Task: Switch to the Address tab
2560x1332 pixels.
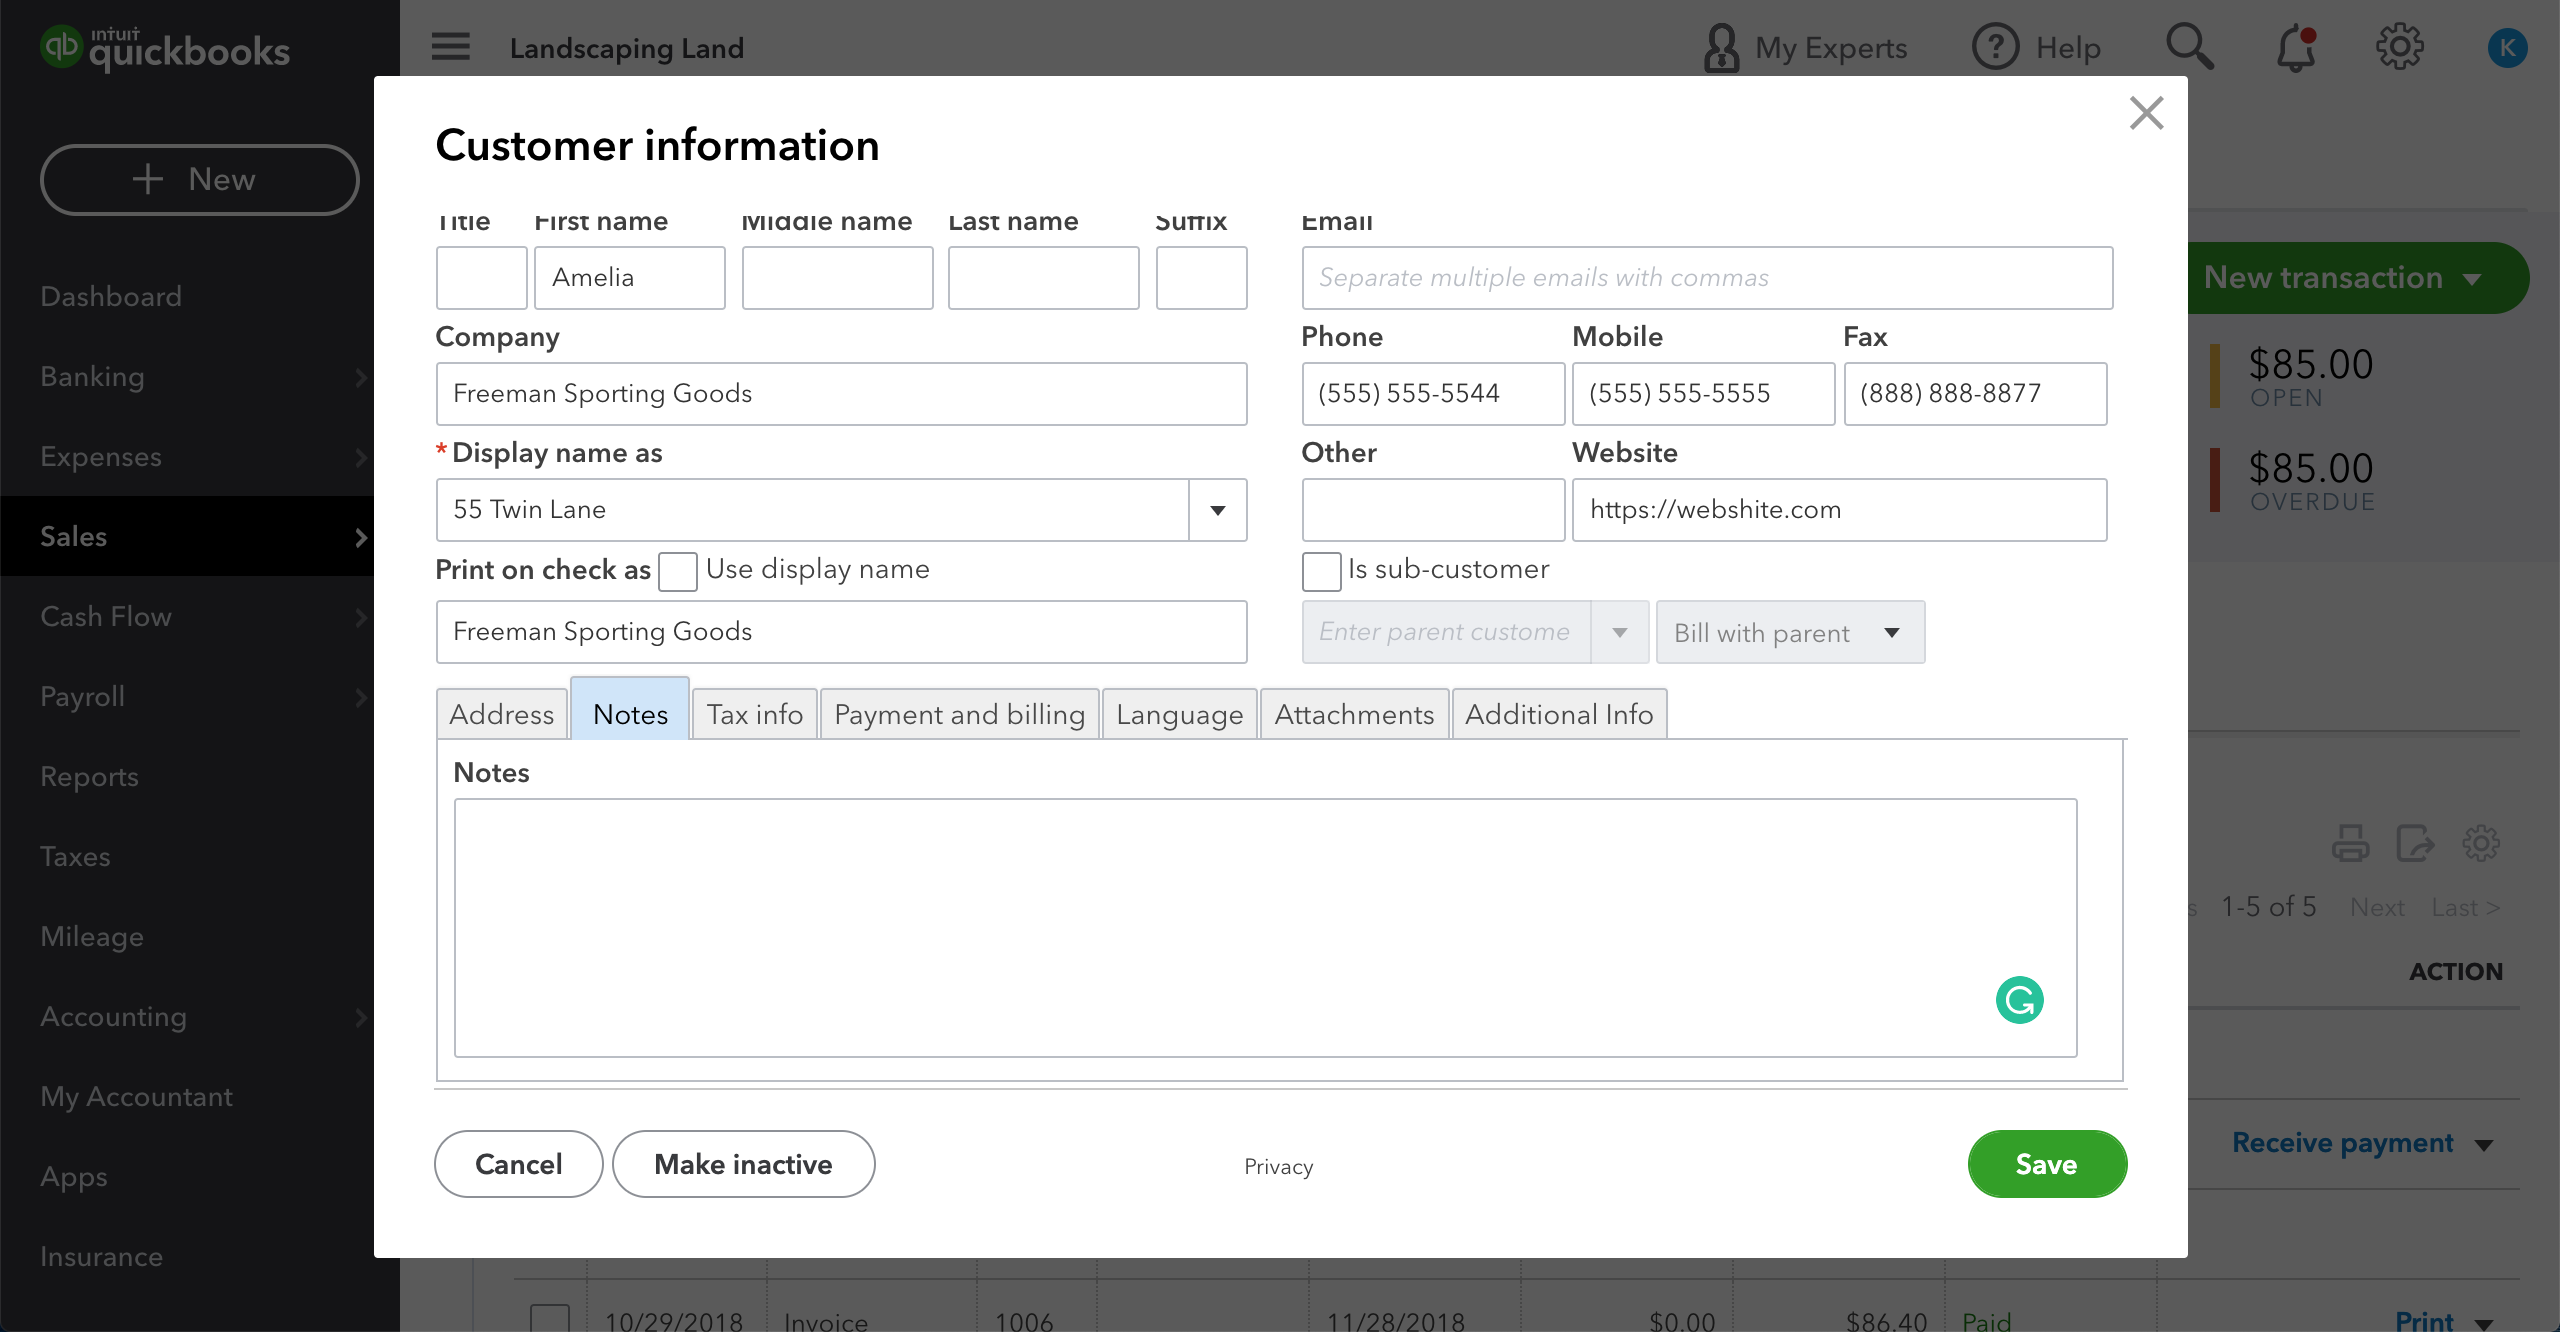Action: tap(501, 714)
